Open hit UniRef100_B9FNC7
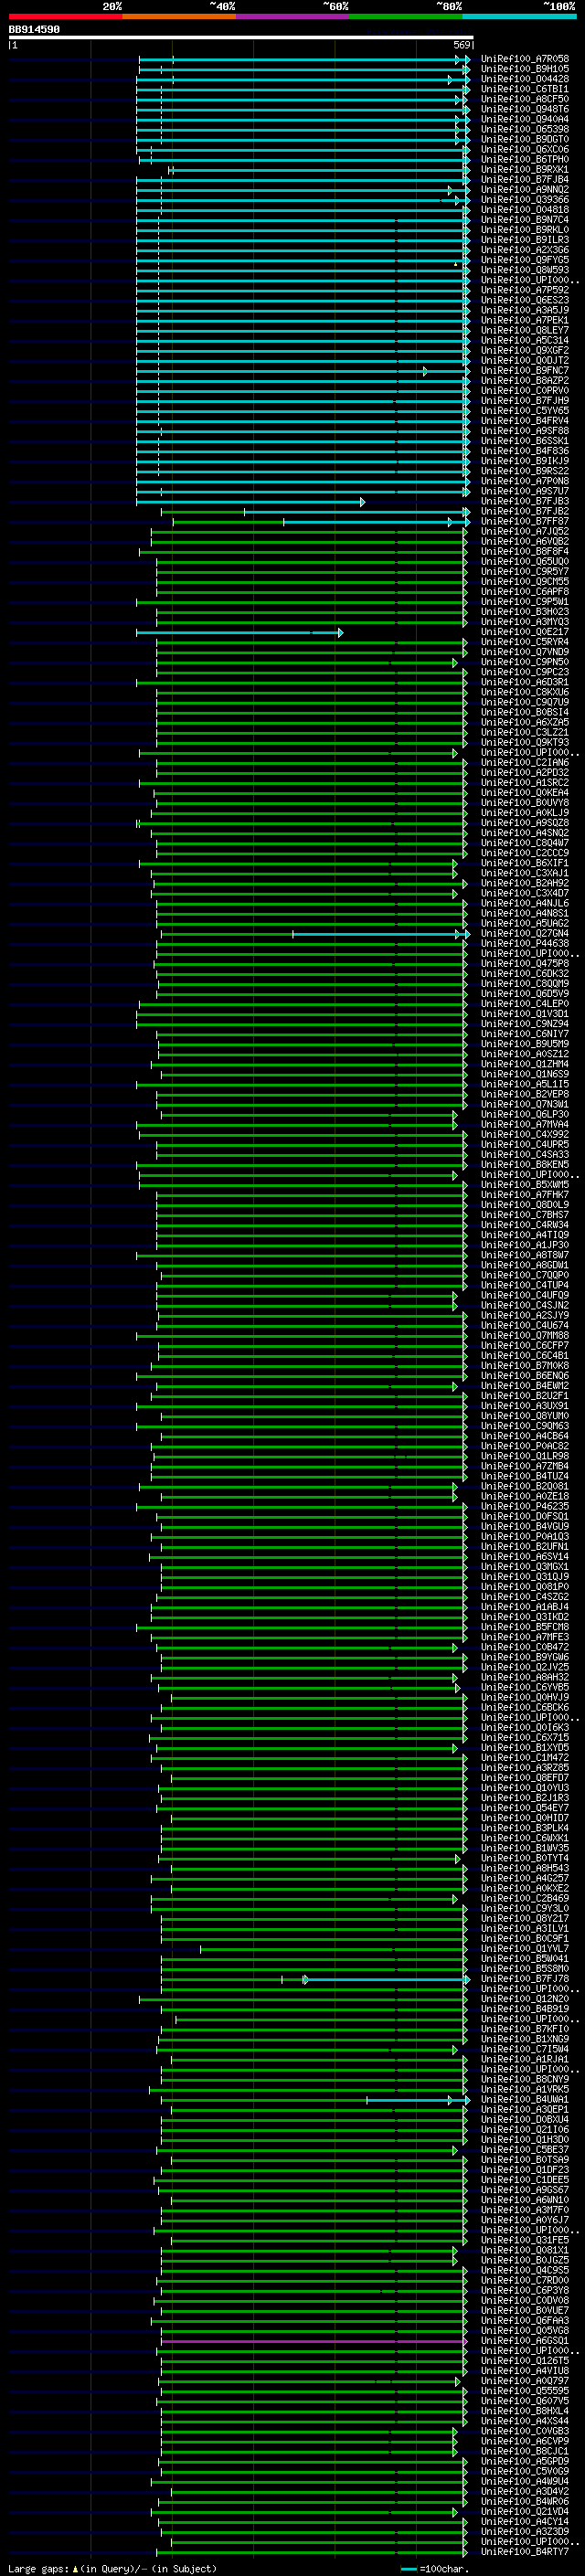Screen dimensions: 585x2576 525,371
